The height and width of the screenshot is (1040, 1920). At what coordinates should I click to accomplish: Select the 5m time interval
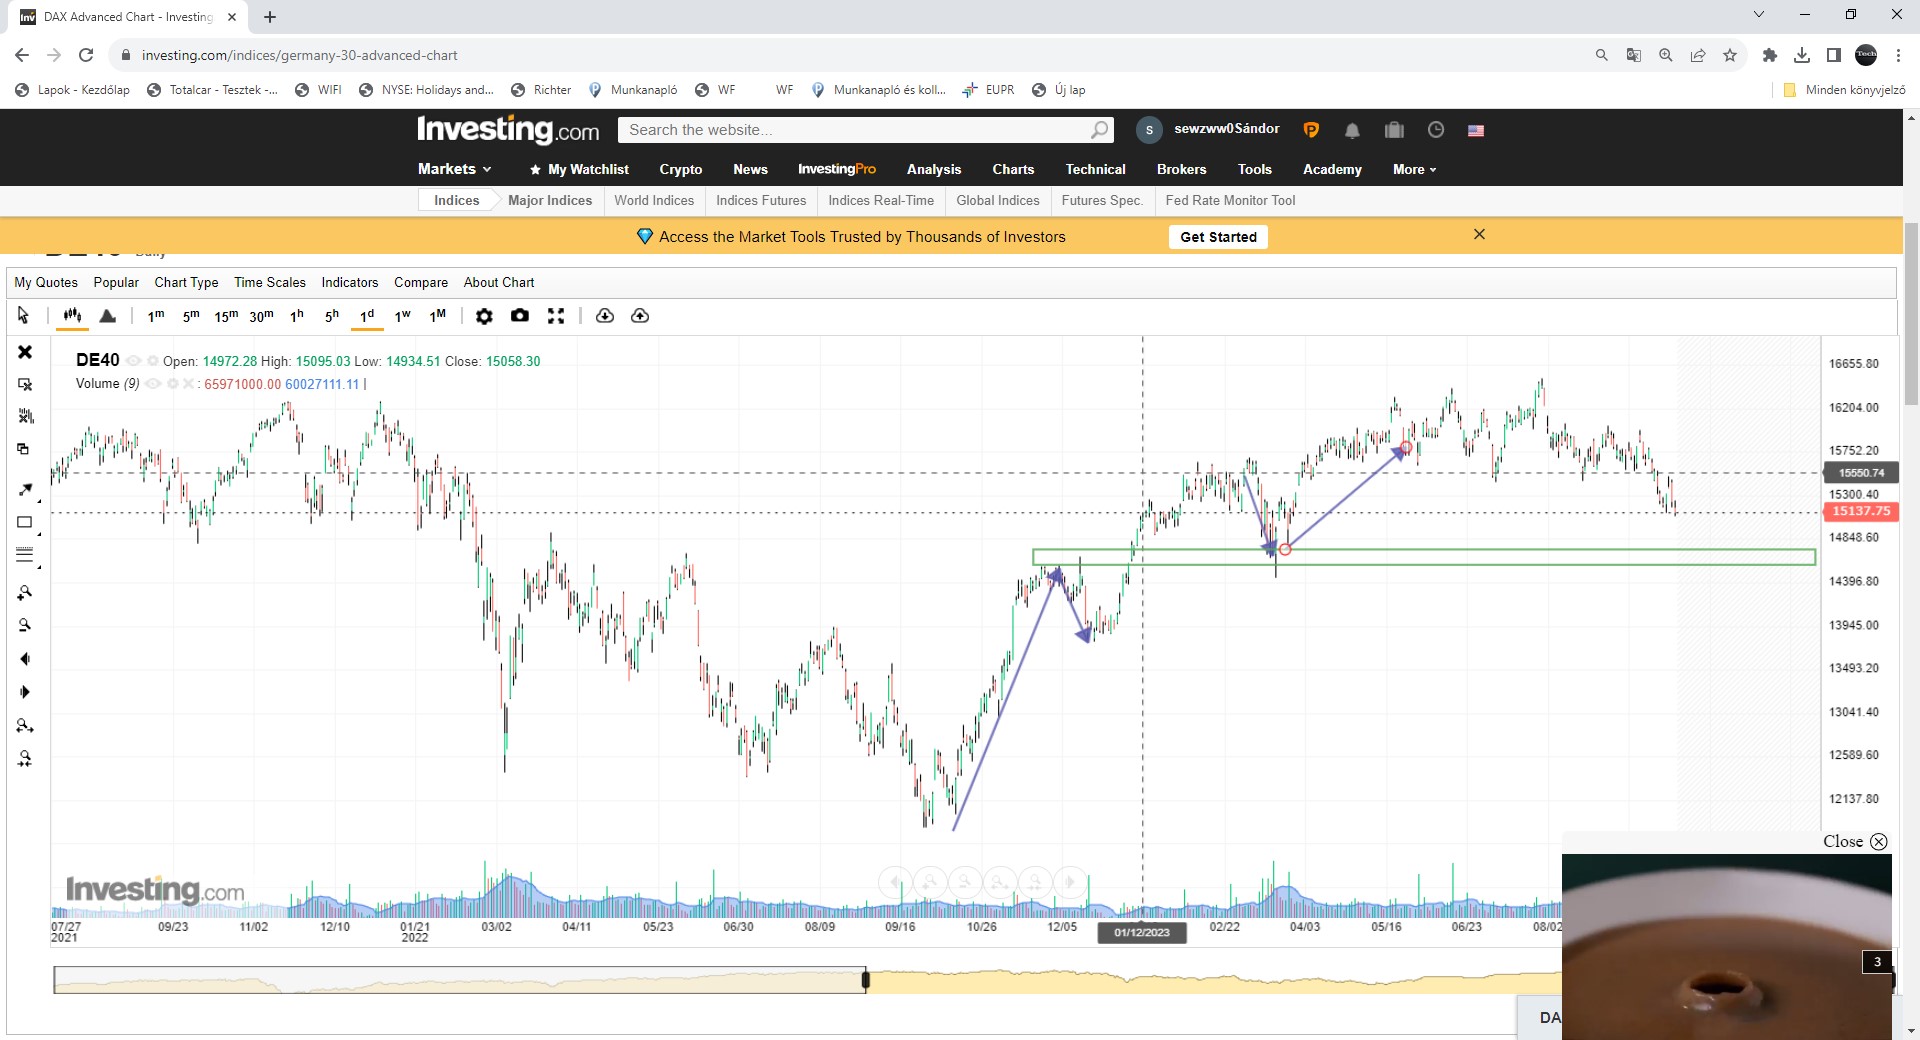[191, 316]
